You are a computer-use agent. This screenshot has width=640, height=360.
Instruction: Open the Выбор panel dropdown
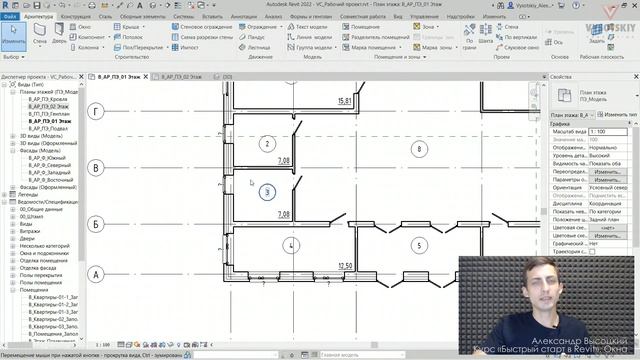[14, 57]
